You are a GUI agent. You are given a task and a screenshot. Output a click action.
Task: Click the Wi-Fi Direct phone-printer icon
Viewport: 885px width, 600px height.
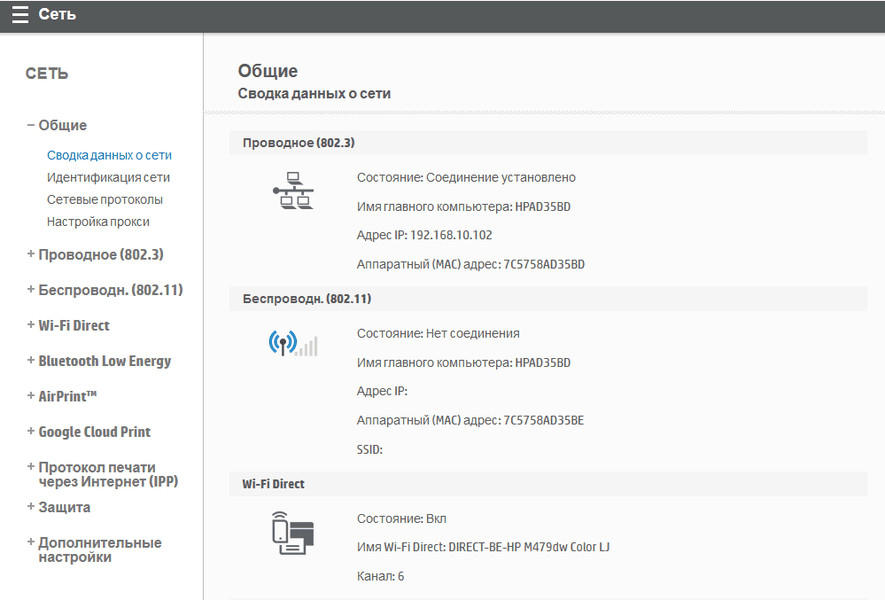[x=293, y=533]
